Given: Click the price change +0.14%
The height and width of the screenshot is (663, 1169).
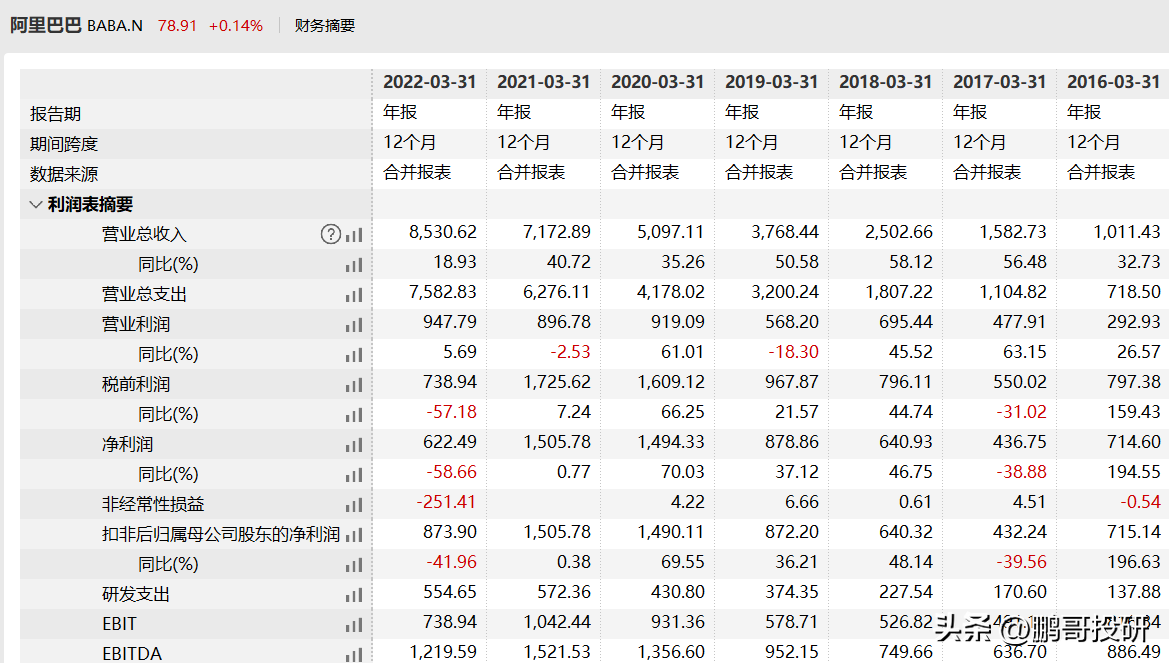Looking at the screenshot, I should coord(236,25).
